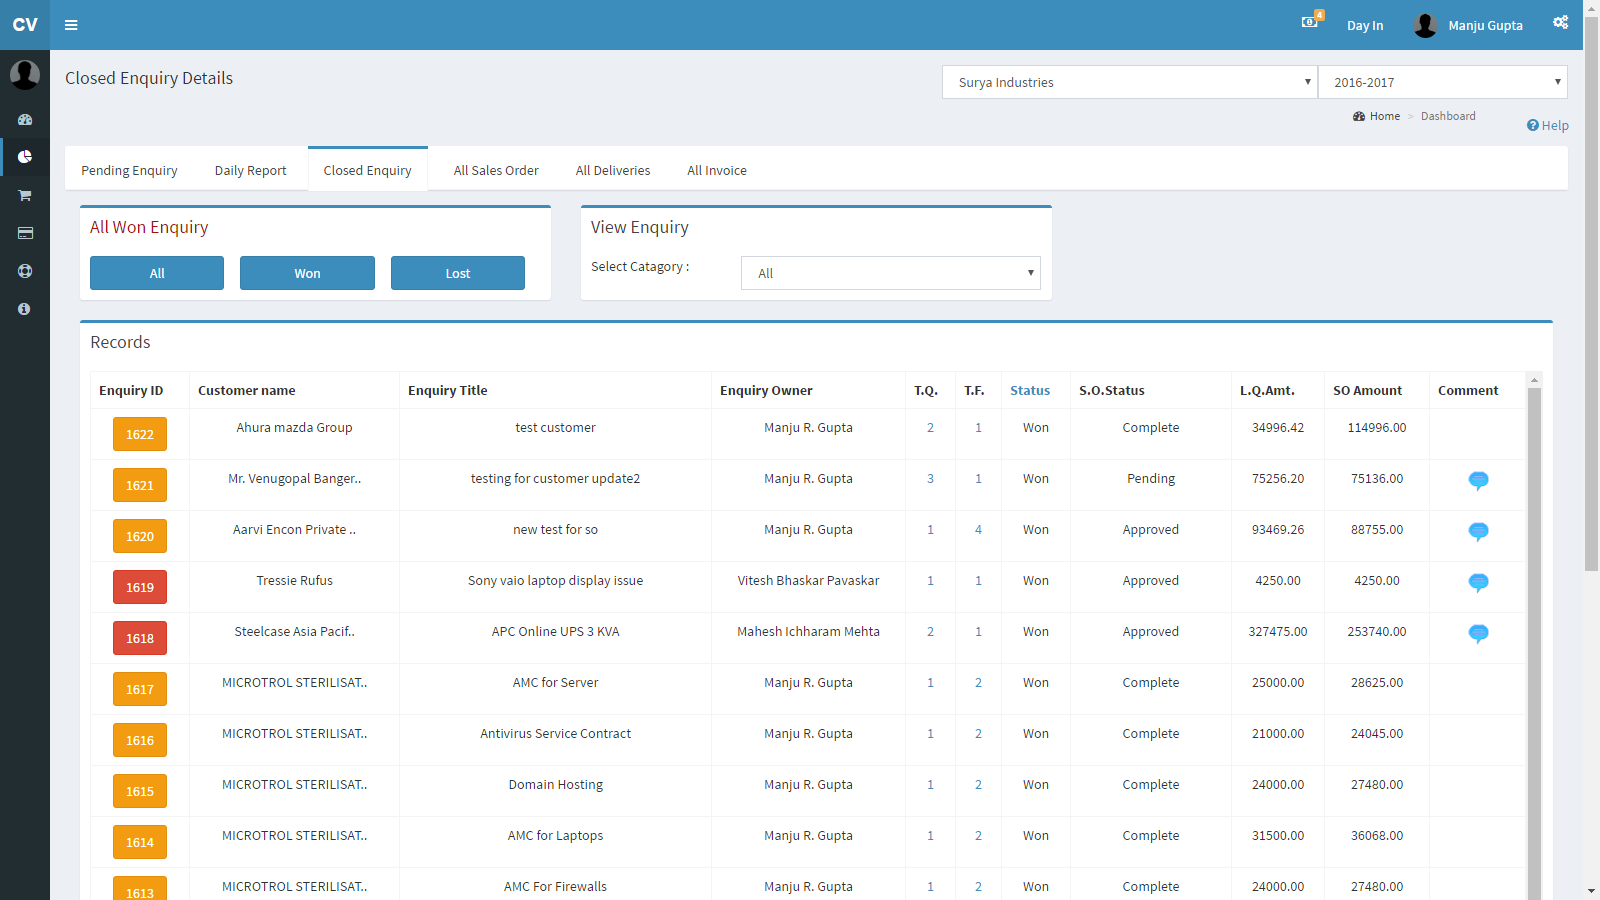The image size is (1600, 900).
Task: Switch to the Daily Report tab
Action: 250,170
